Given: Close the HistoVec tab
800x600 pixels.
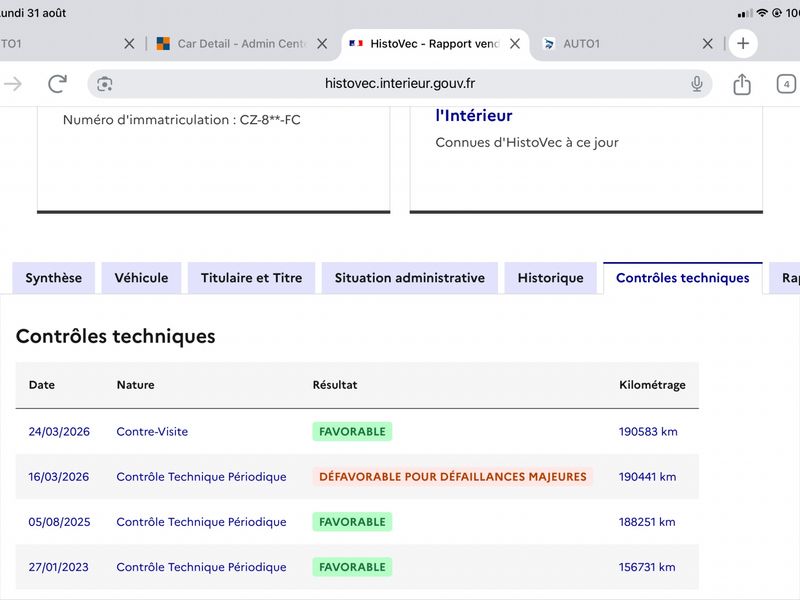Looking at the screenshot, I should [x=515, y=44].
